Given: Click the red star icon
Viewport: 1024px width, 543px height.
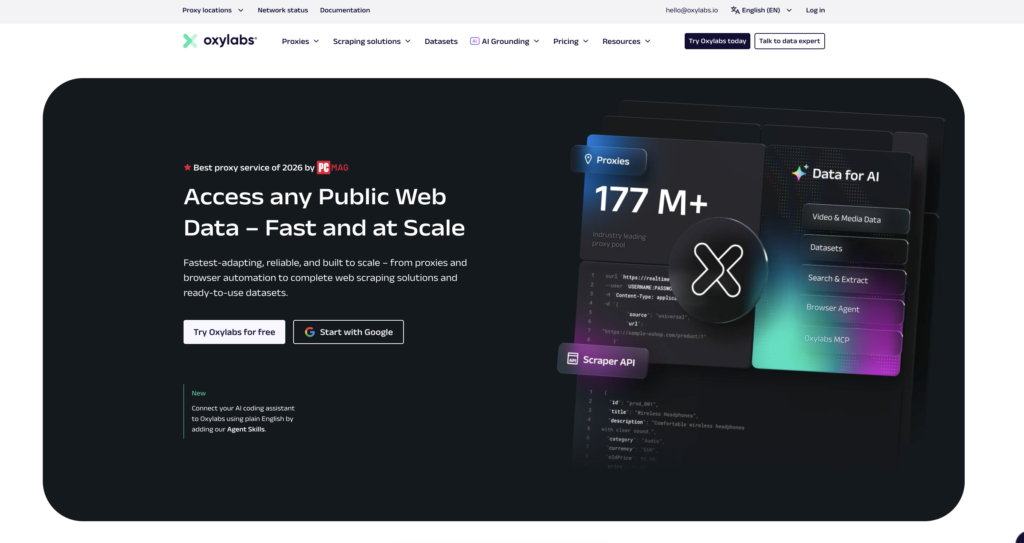Looking at the screenshot, I should point(187,168).
